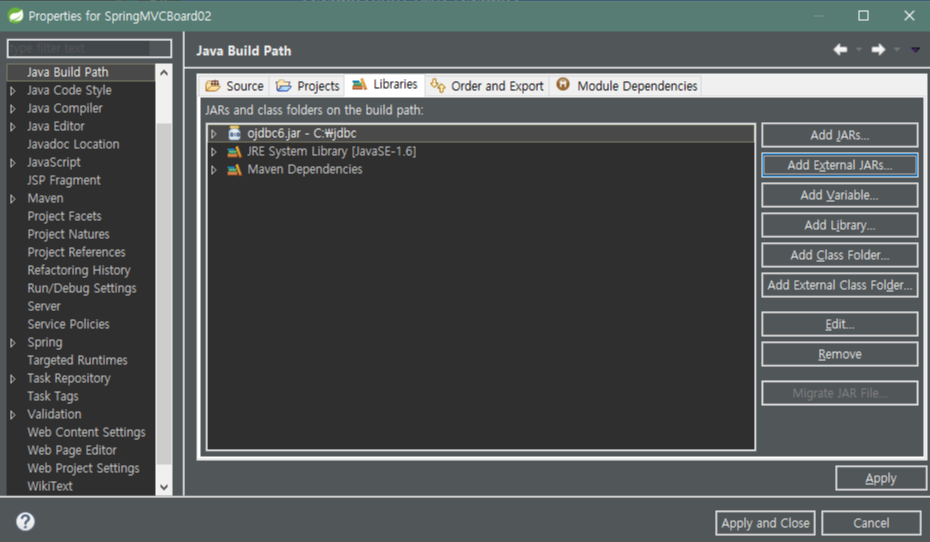The image size is (930, 542).
Task: Click the Apply button
Action: point(881,478)
